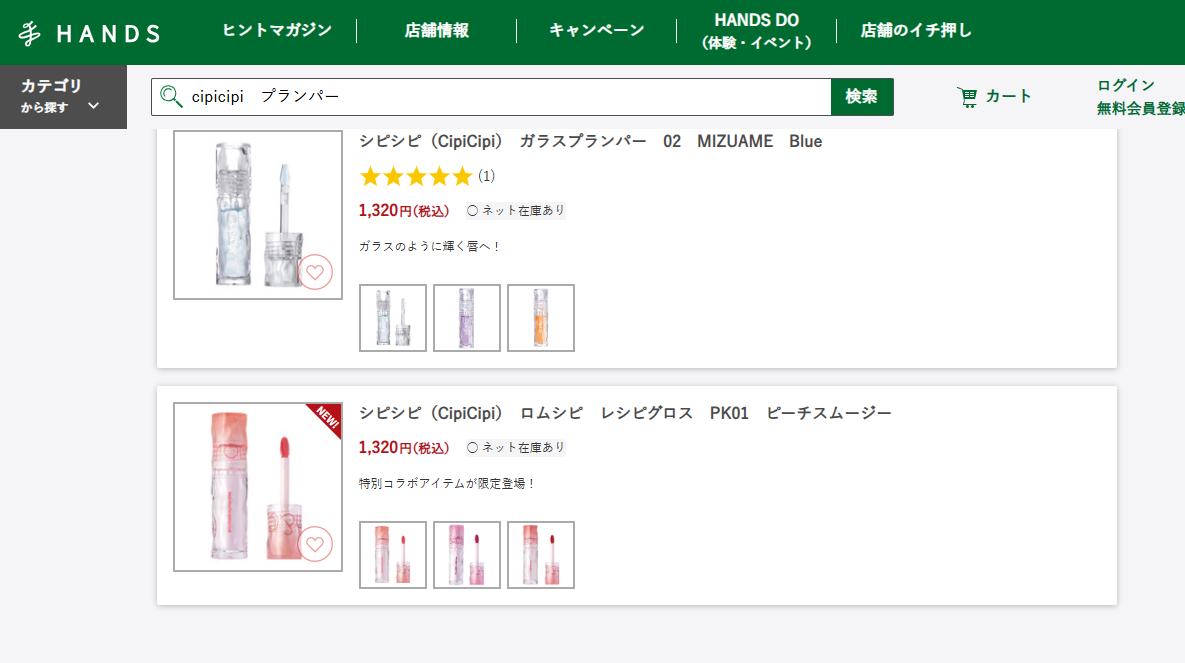Viewport: 1185px width, 663px height.
Task: Select first peach gloss variant thumbnail
Action: pos(393,555)
